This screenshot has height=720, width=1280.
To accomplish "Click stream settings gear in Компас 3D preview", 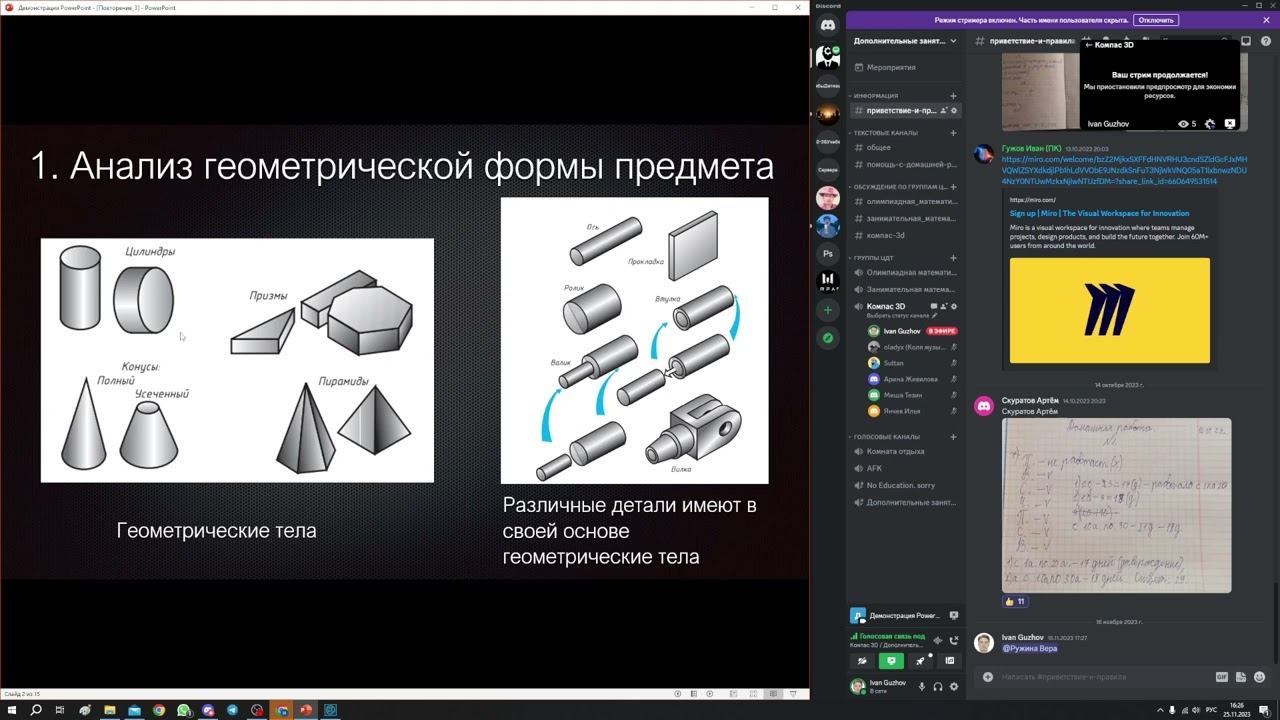I will (x=1210, y=124).
